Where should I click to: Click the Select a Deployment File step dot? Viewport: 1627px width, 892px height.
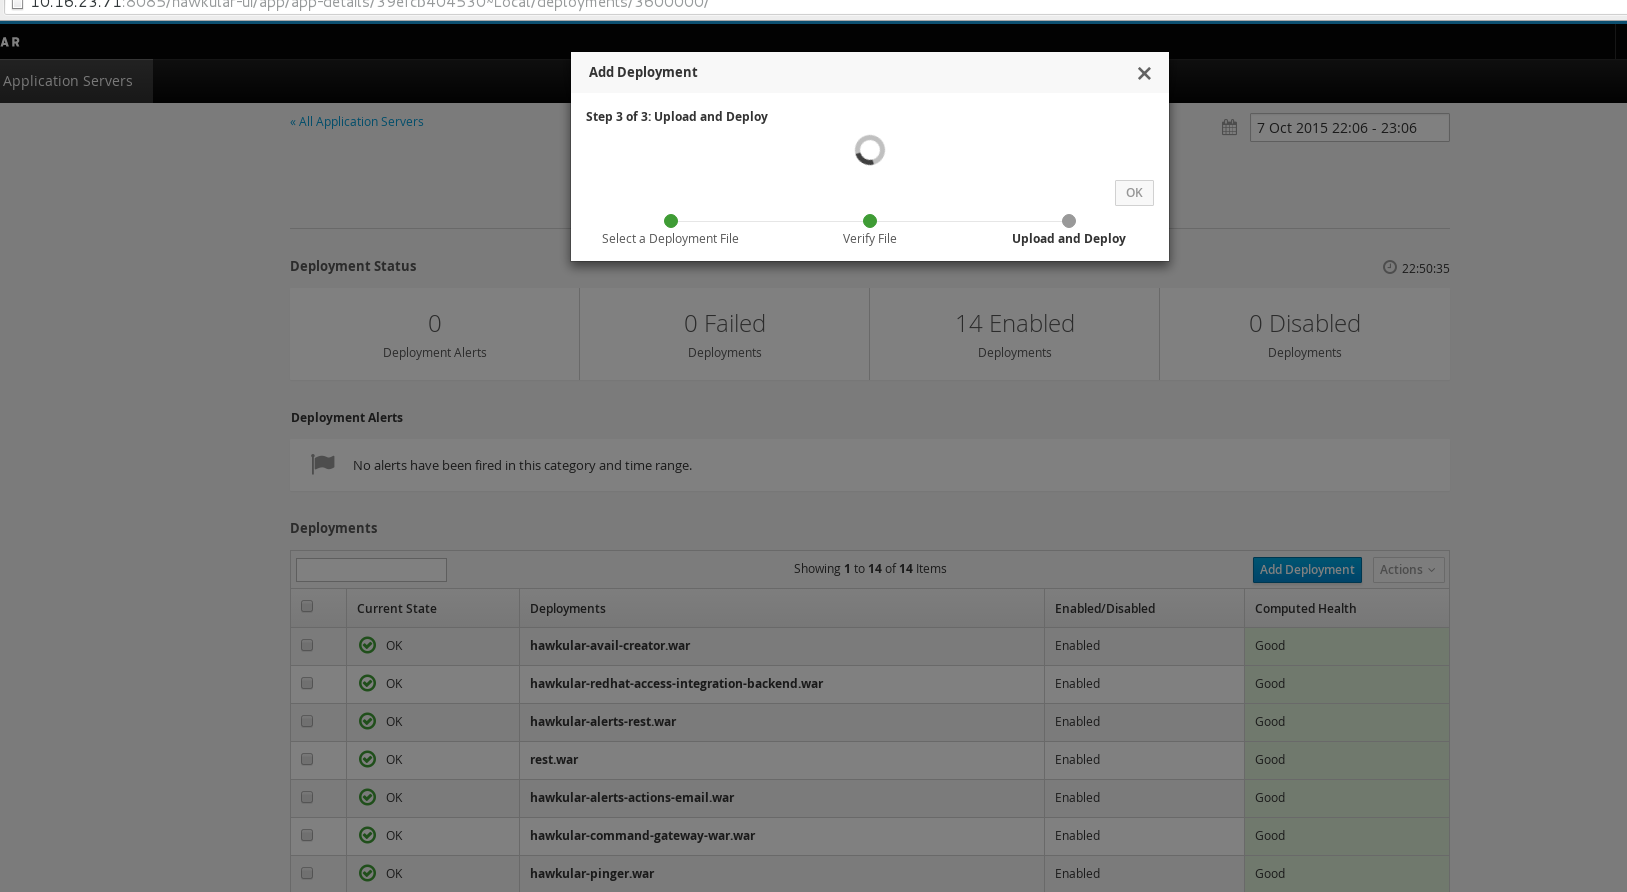671,221
